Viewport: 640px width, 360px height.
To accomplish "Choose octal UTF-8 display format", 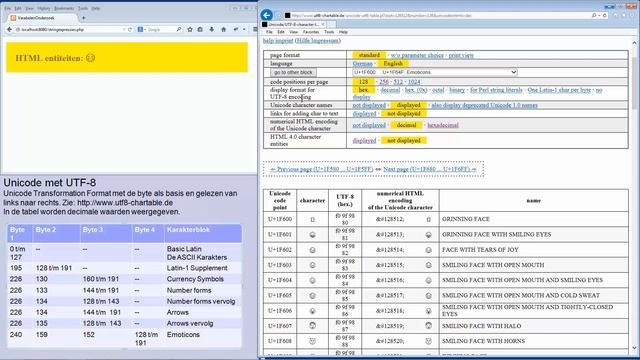I will tap(438, 90).
